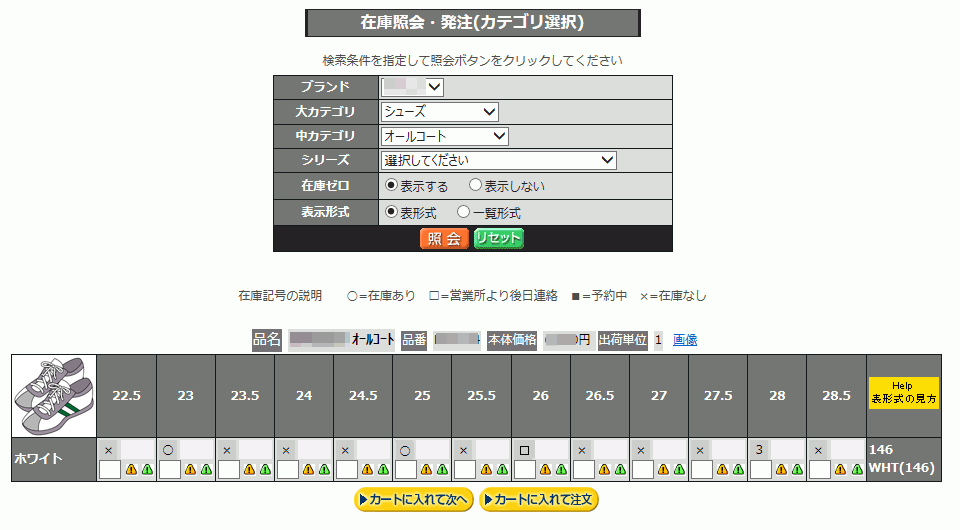
Task: Open the 画像 image link
Action: pyautogui.click(x=685, y=340)
